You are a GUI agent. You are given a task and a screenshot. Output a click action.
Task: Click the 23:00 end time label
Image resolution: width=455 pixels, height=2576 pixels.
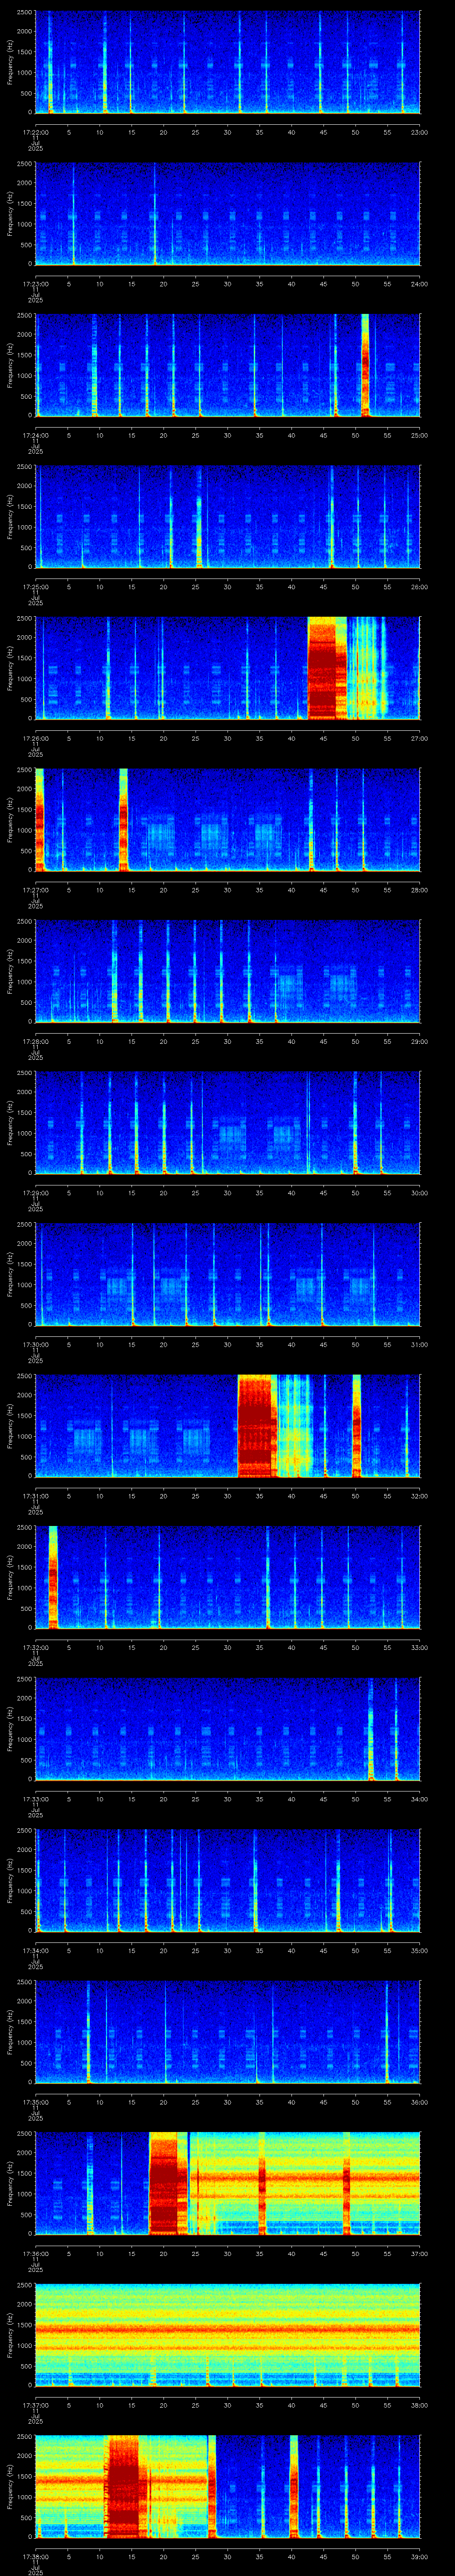pyautogui.click(x=419, y=132)
